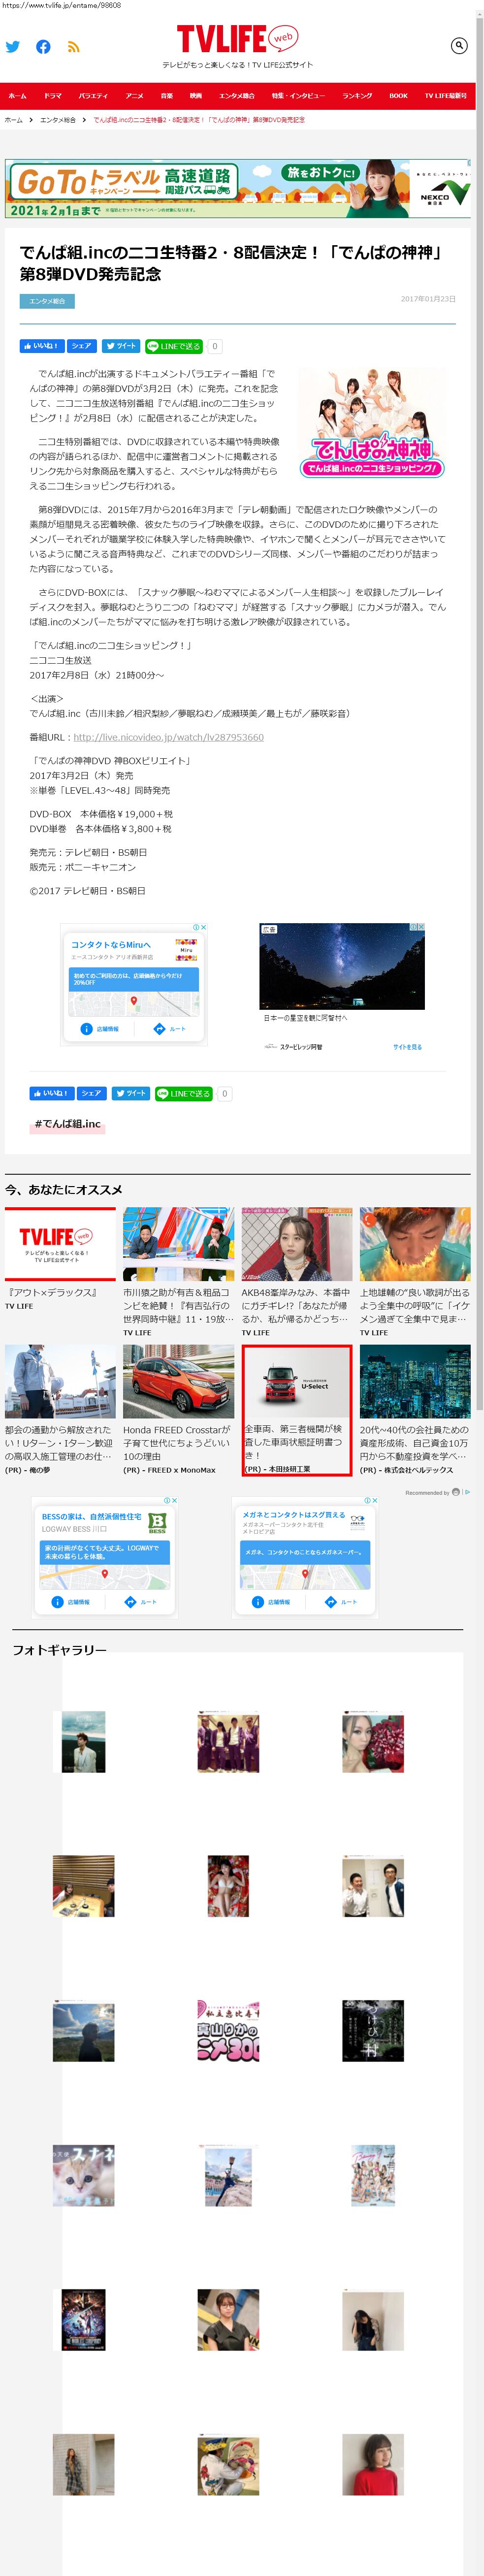484x2576 pixels.
Task: Click サイトを見る in the star village ad
Action: click(407, 1047)
